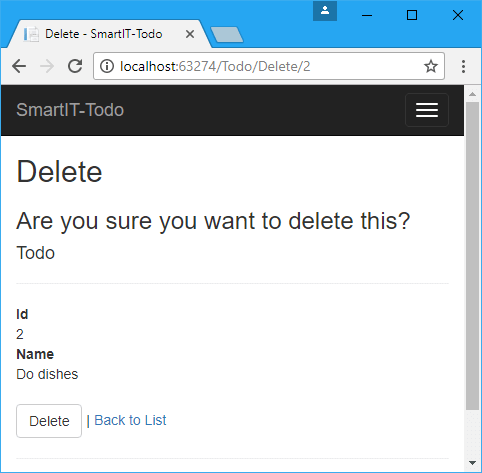Click the tab's page favicon
482x473 pixels.
click(31, 34)
